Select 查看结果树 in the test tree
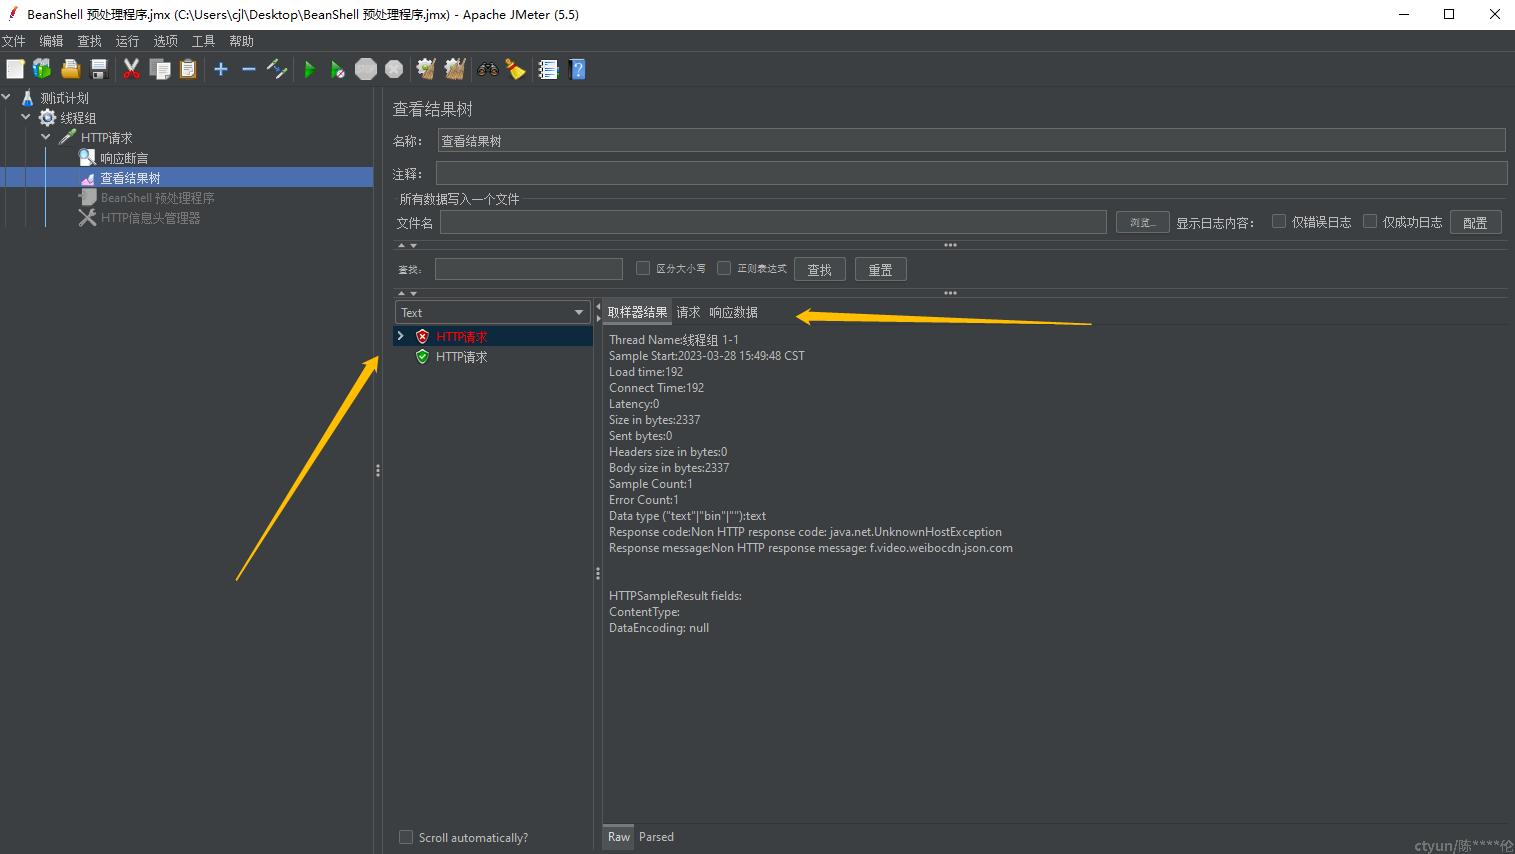1515x854 pixels. (x=130, y=178)
